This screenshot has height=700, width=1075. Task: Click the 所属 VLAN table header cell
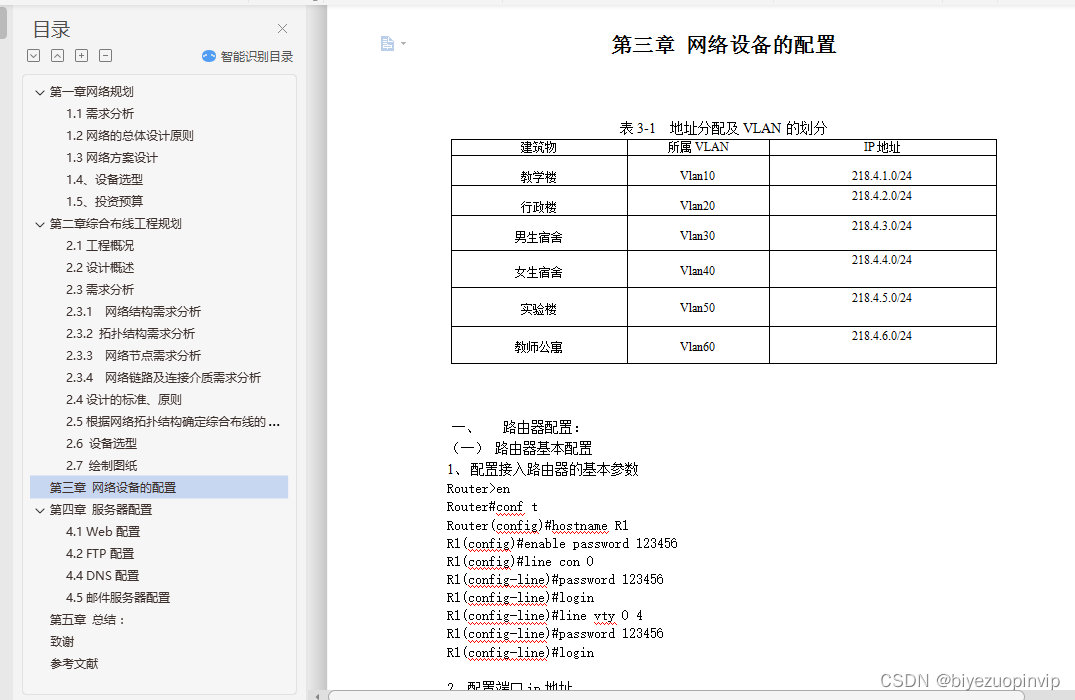coord(698,147)
